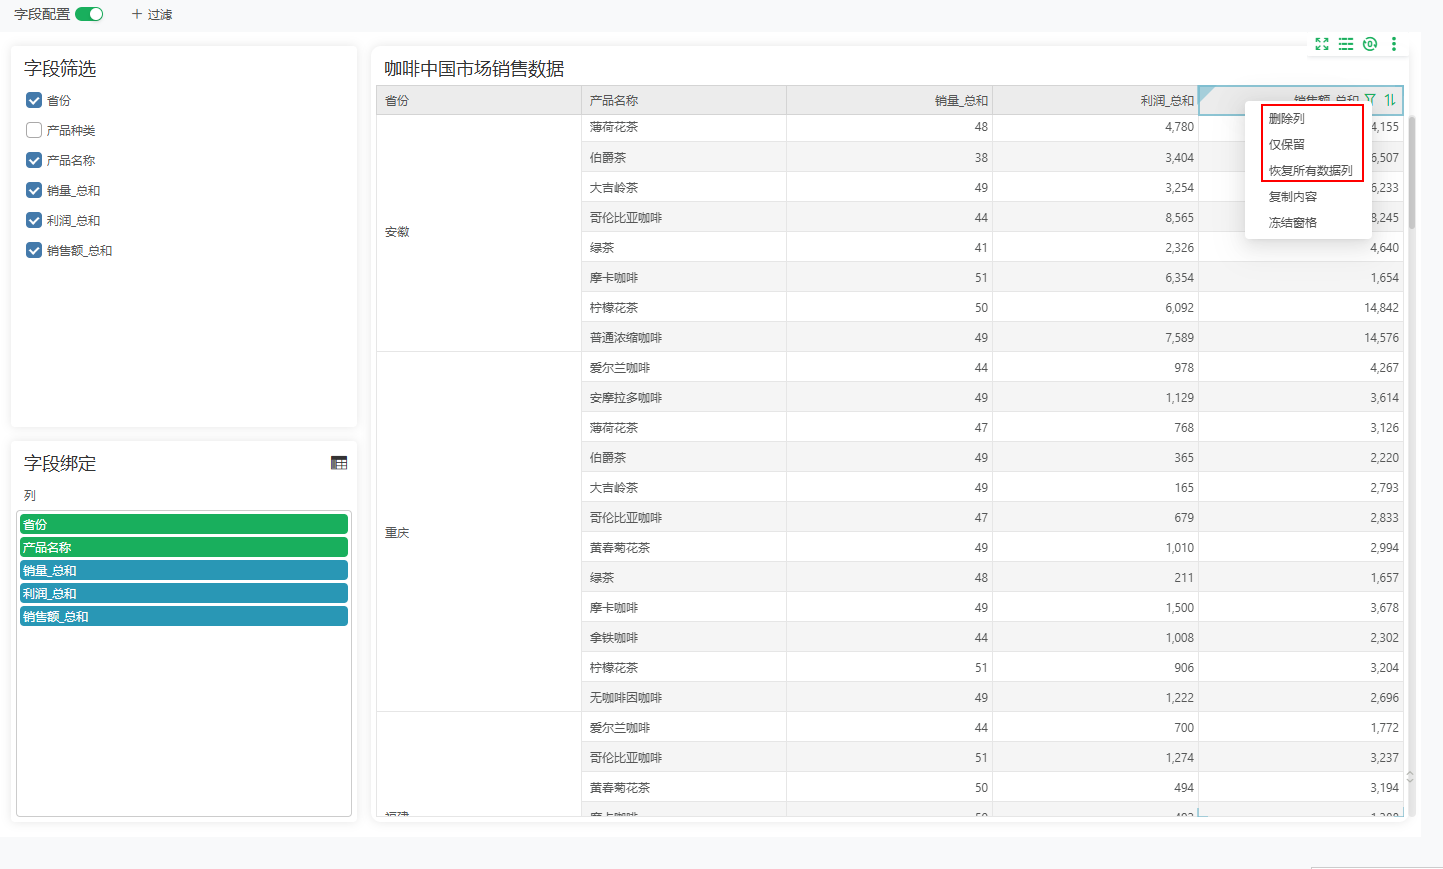Click the 利润_总和 column header
The height and width of the screenshot is (869, 1443).
pos(1095,100)
